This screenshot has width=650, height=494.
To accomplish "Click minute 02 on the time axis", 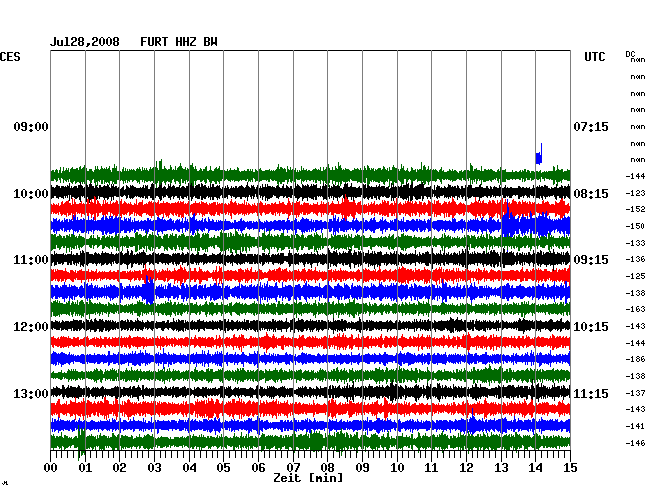I will point(119,468).
